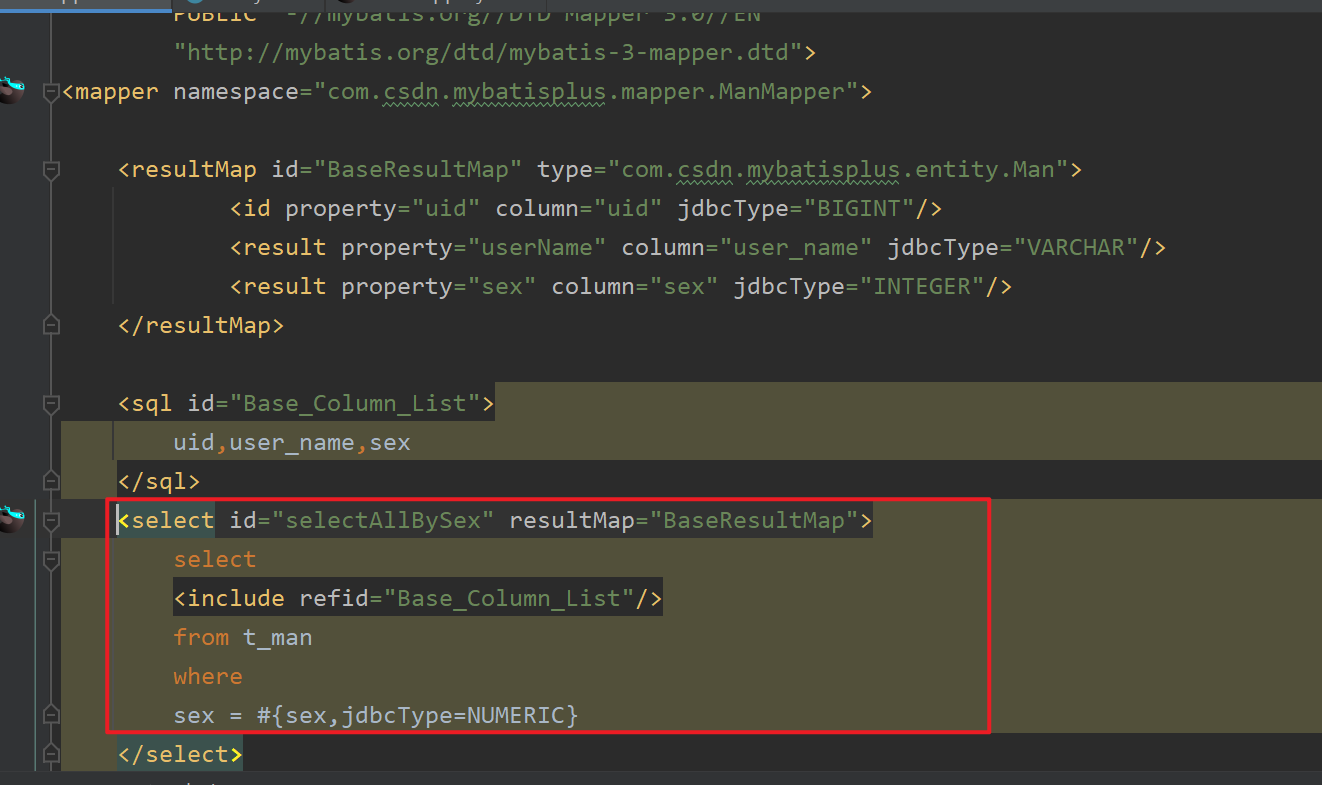Click the jdbcType value INTEGER
The image size is (1322, 785).
coord(923,287)
